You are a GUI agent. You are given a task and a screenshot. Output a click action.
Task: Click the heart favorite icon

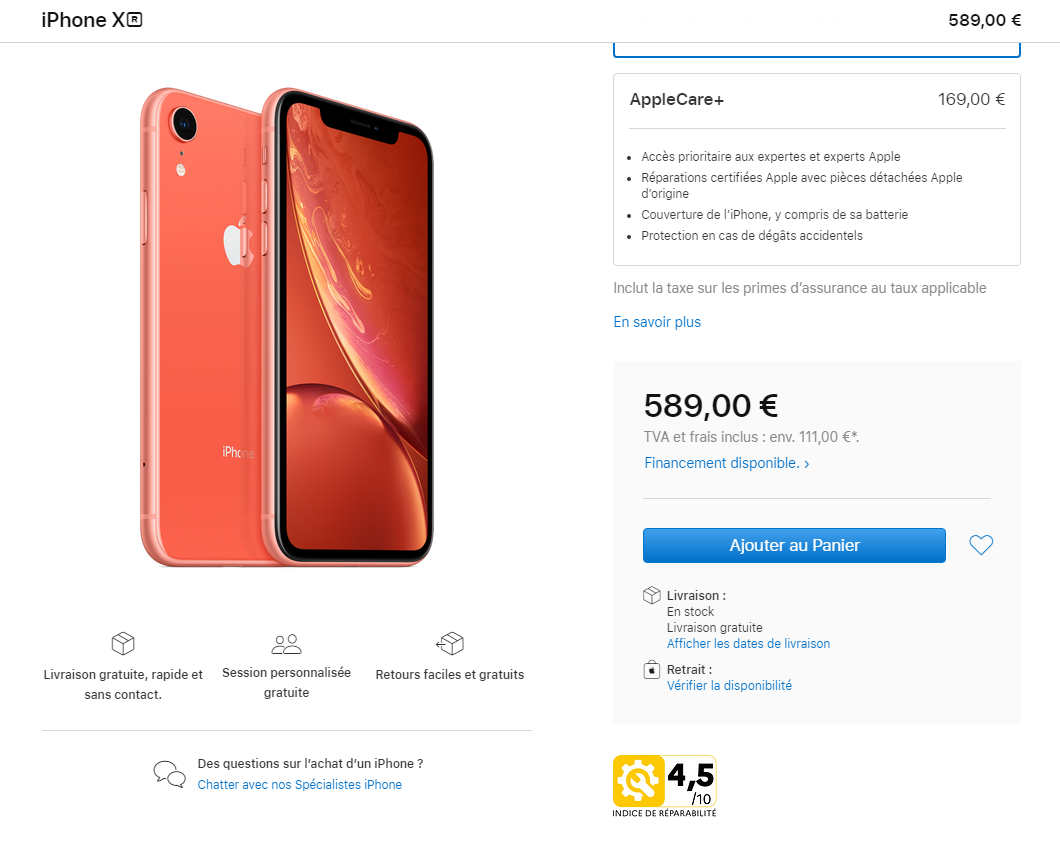pyautogui.click(x=981, y=545)
